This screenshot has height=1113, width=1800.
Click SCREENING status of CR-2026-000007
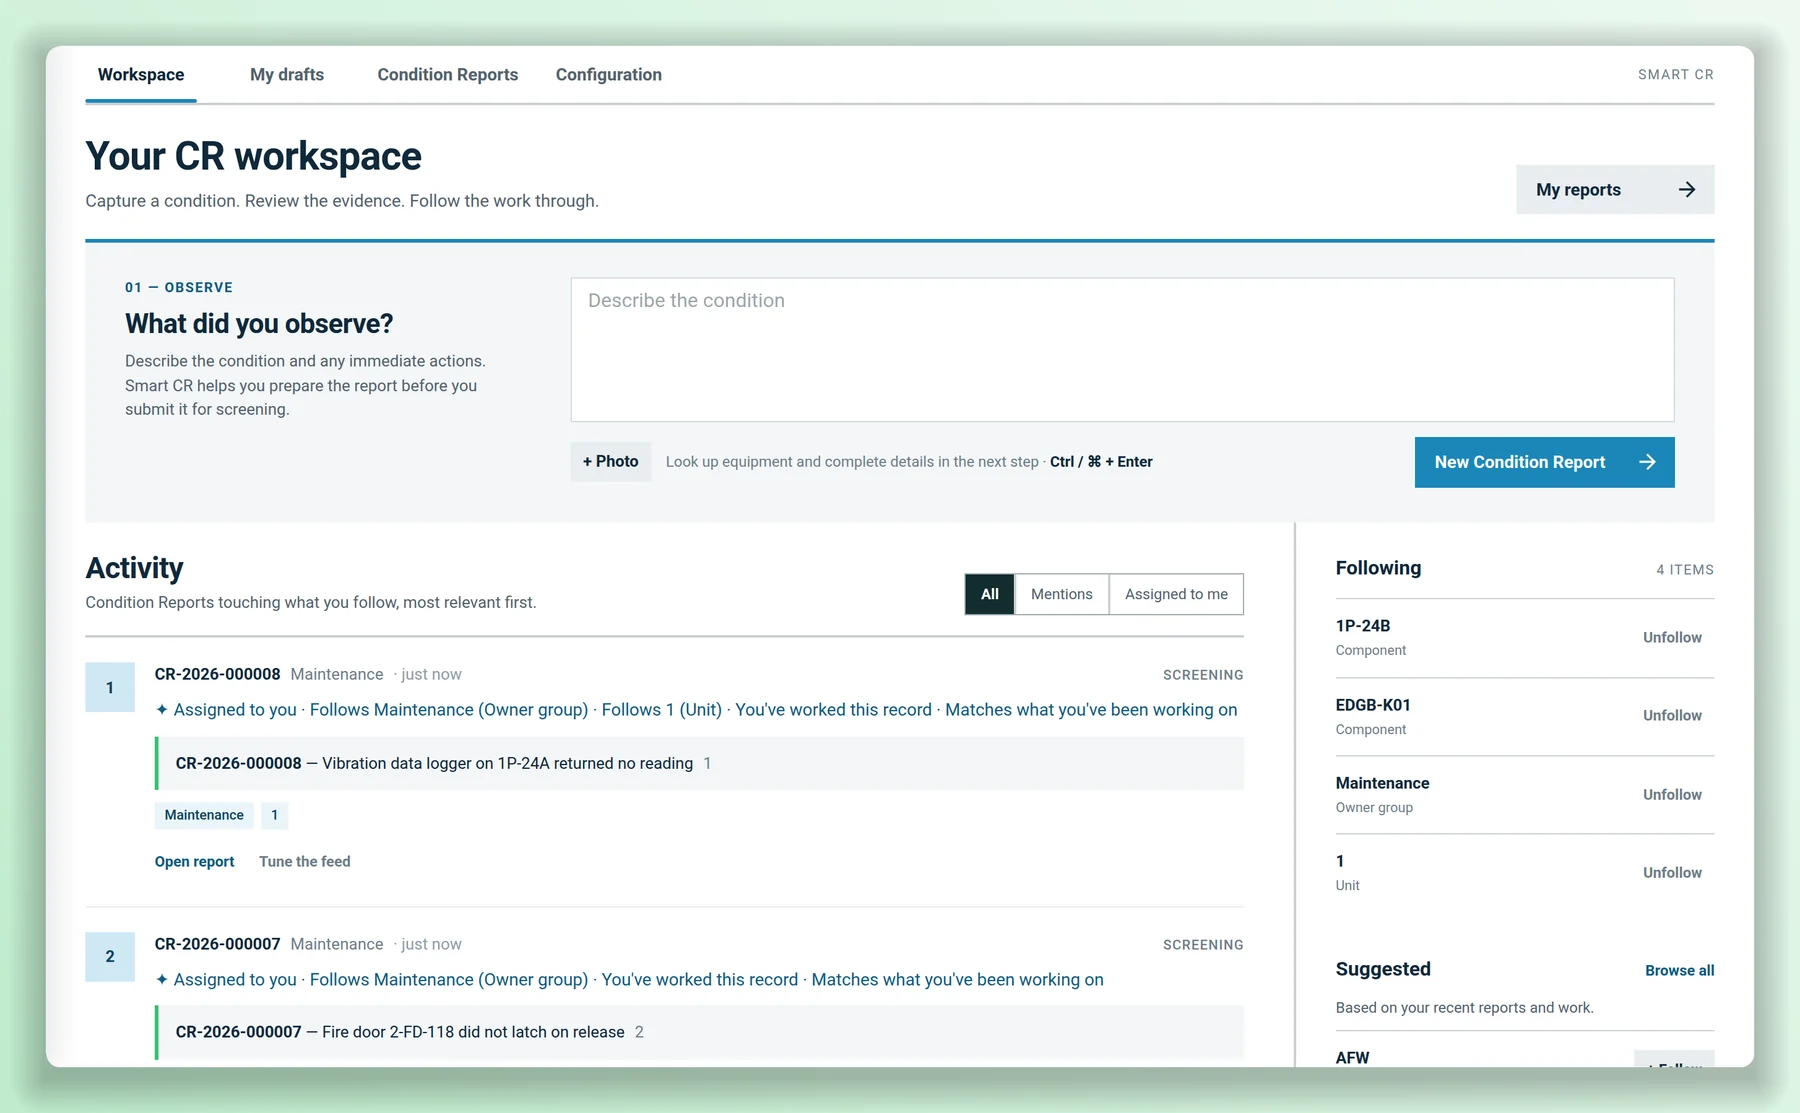pyautogui.click(x=1203, y=945)
